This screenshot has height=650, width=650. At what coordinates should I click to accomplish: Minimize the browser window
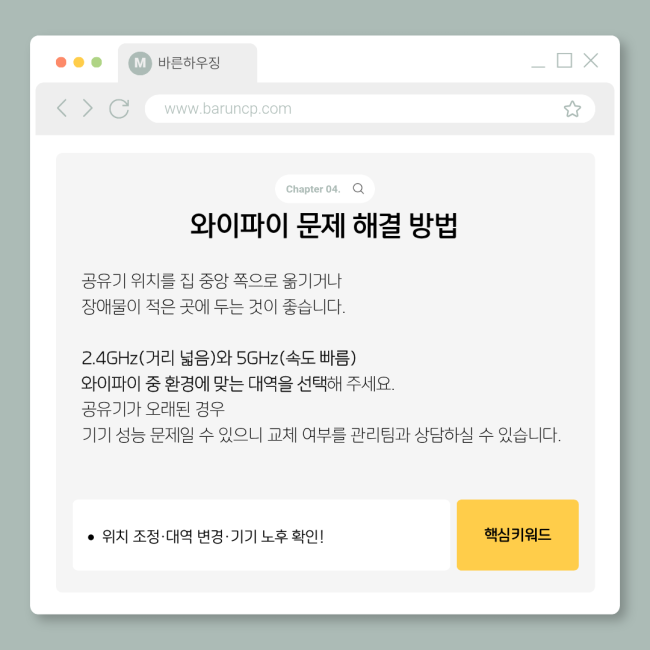pos(538,66)
